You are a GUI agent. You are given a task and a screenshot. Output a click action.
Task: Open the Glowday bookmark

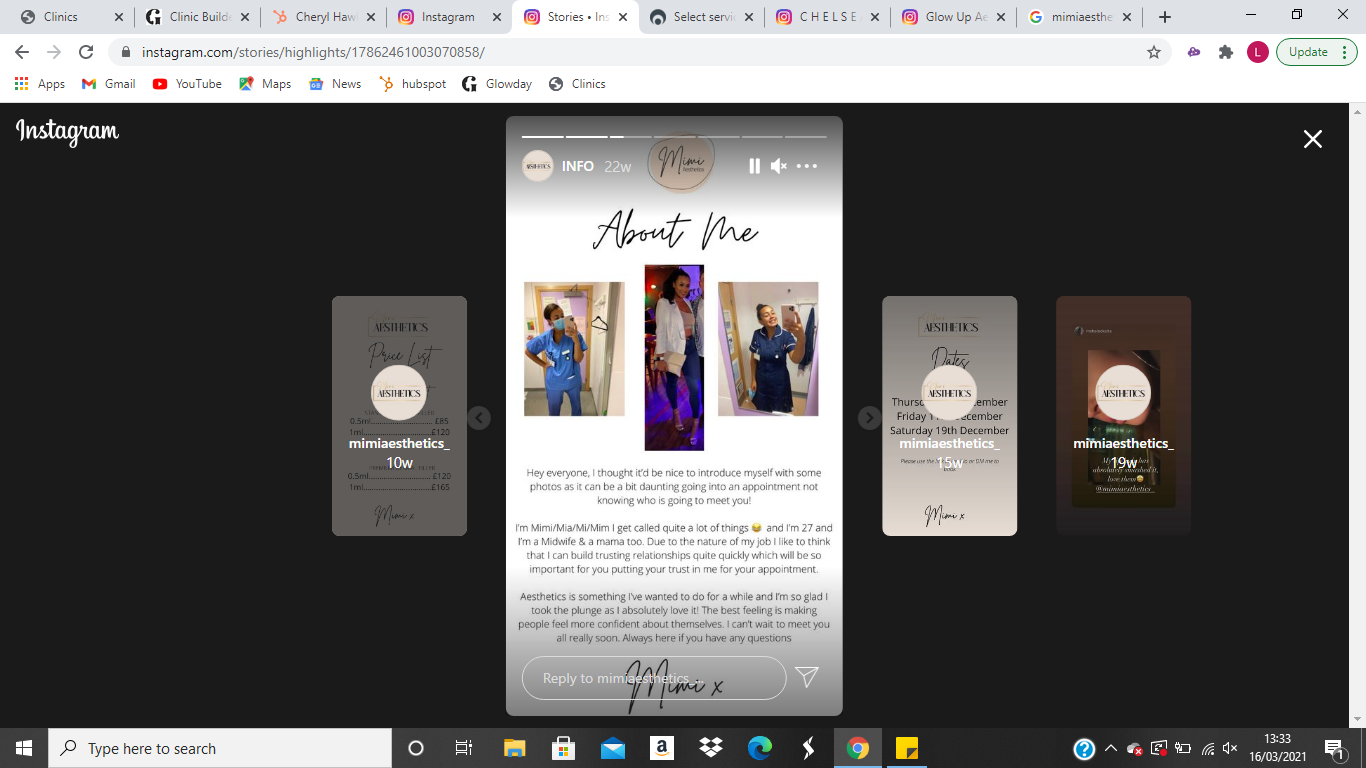497,84
